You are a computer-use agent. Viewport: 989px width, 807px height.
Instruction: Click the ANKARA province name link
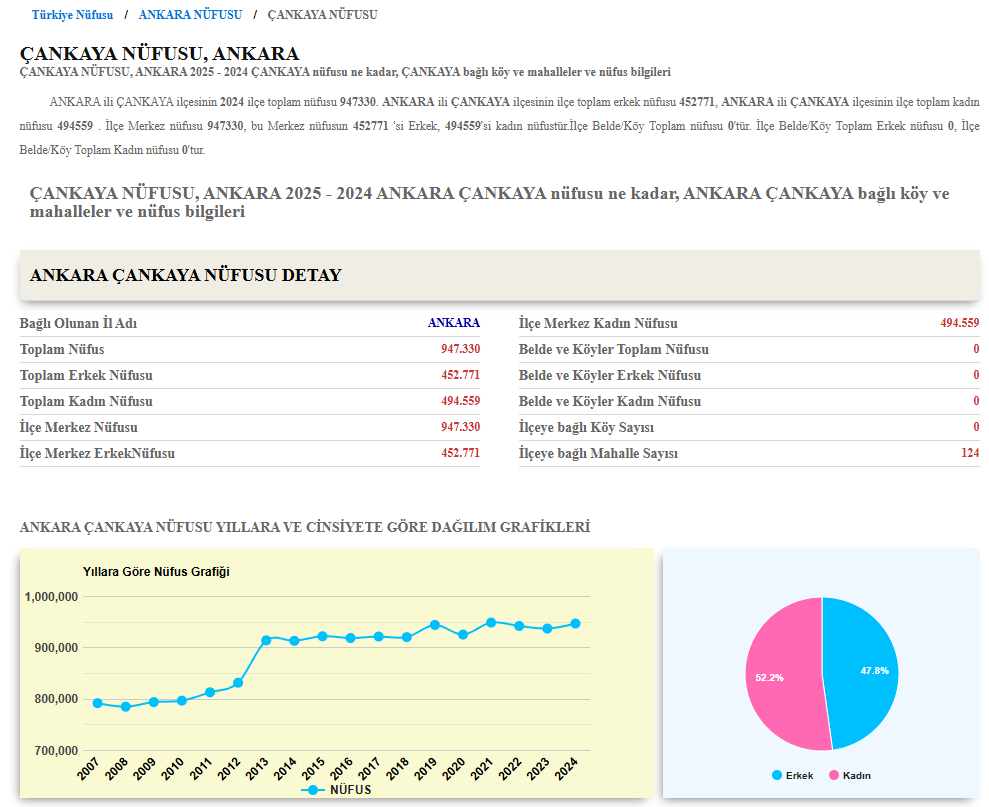pyautogui.click(x=453, y=323)
